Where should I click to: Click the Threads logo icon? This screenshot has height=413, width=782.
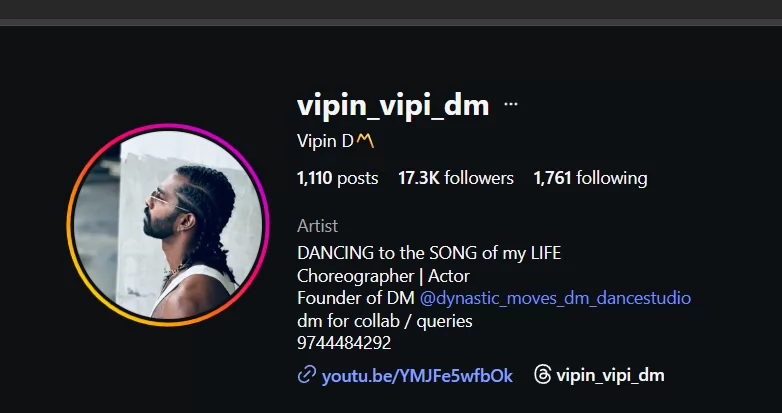pos(542,374)
